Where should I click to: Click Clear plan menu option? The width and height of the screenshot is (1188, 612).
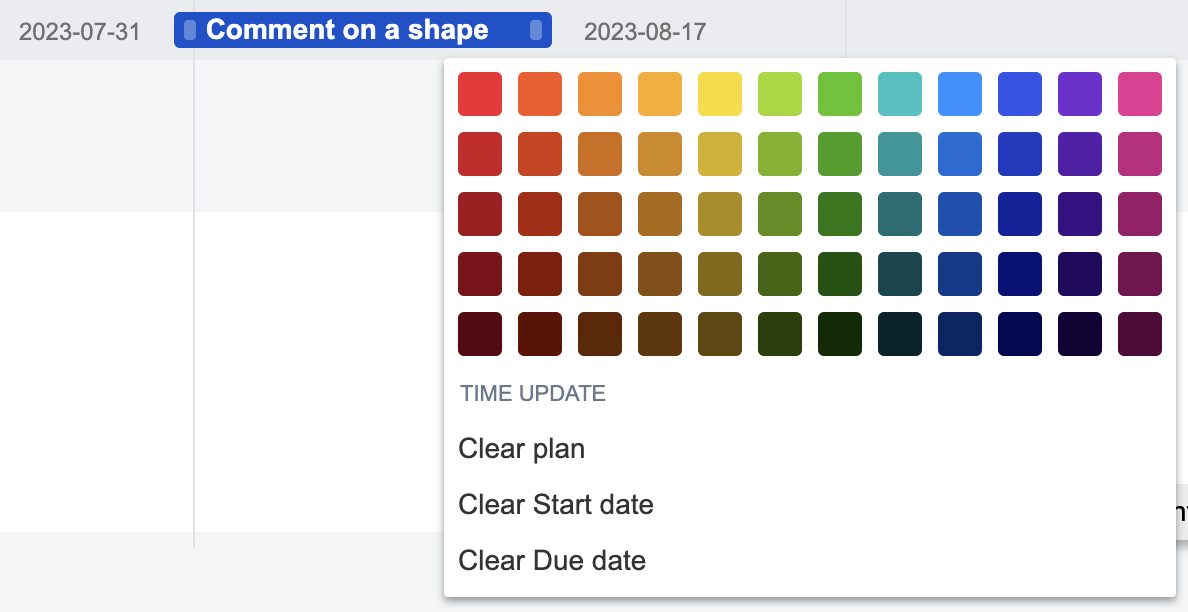(522, 449)
